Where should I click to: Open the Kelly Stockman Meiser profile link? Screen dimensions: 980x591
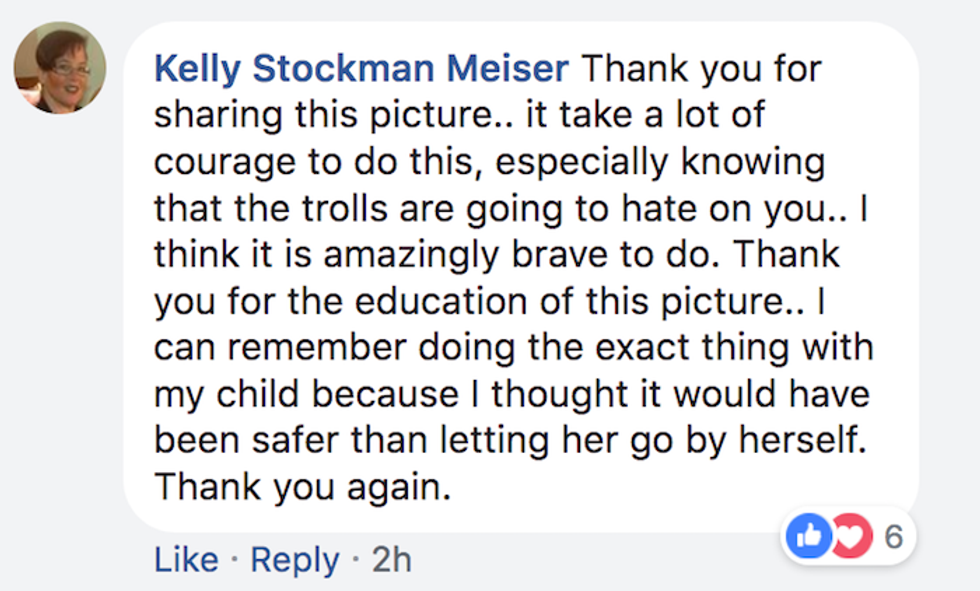pyautogui.click(x=362, y=69)
